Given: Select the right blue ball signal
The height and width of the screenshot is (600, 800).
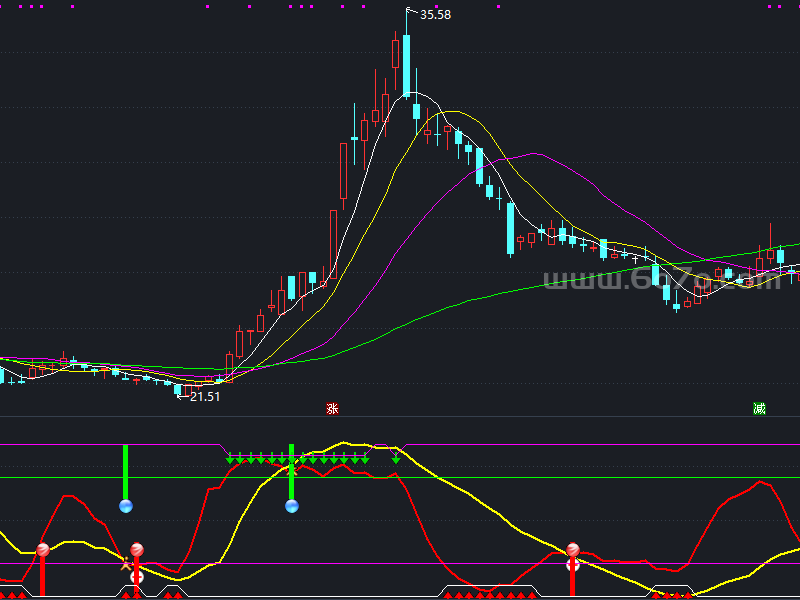Looking at the screenshot, I should click(x=292, y=506).
